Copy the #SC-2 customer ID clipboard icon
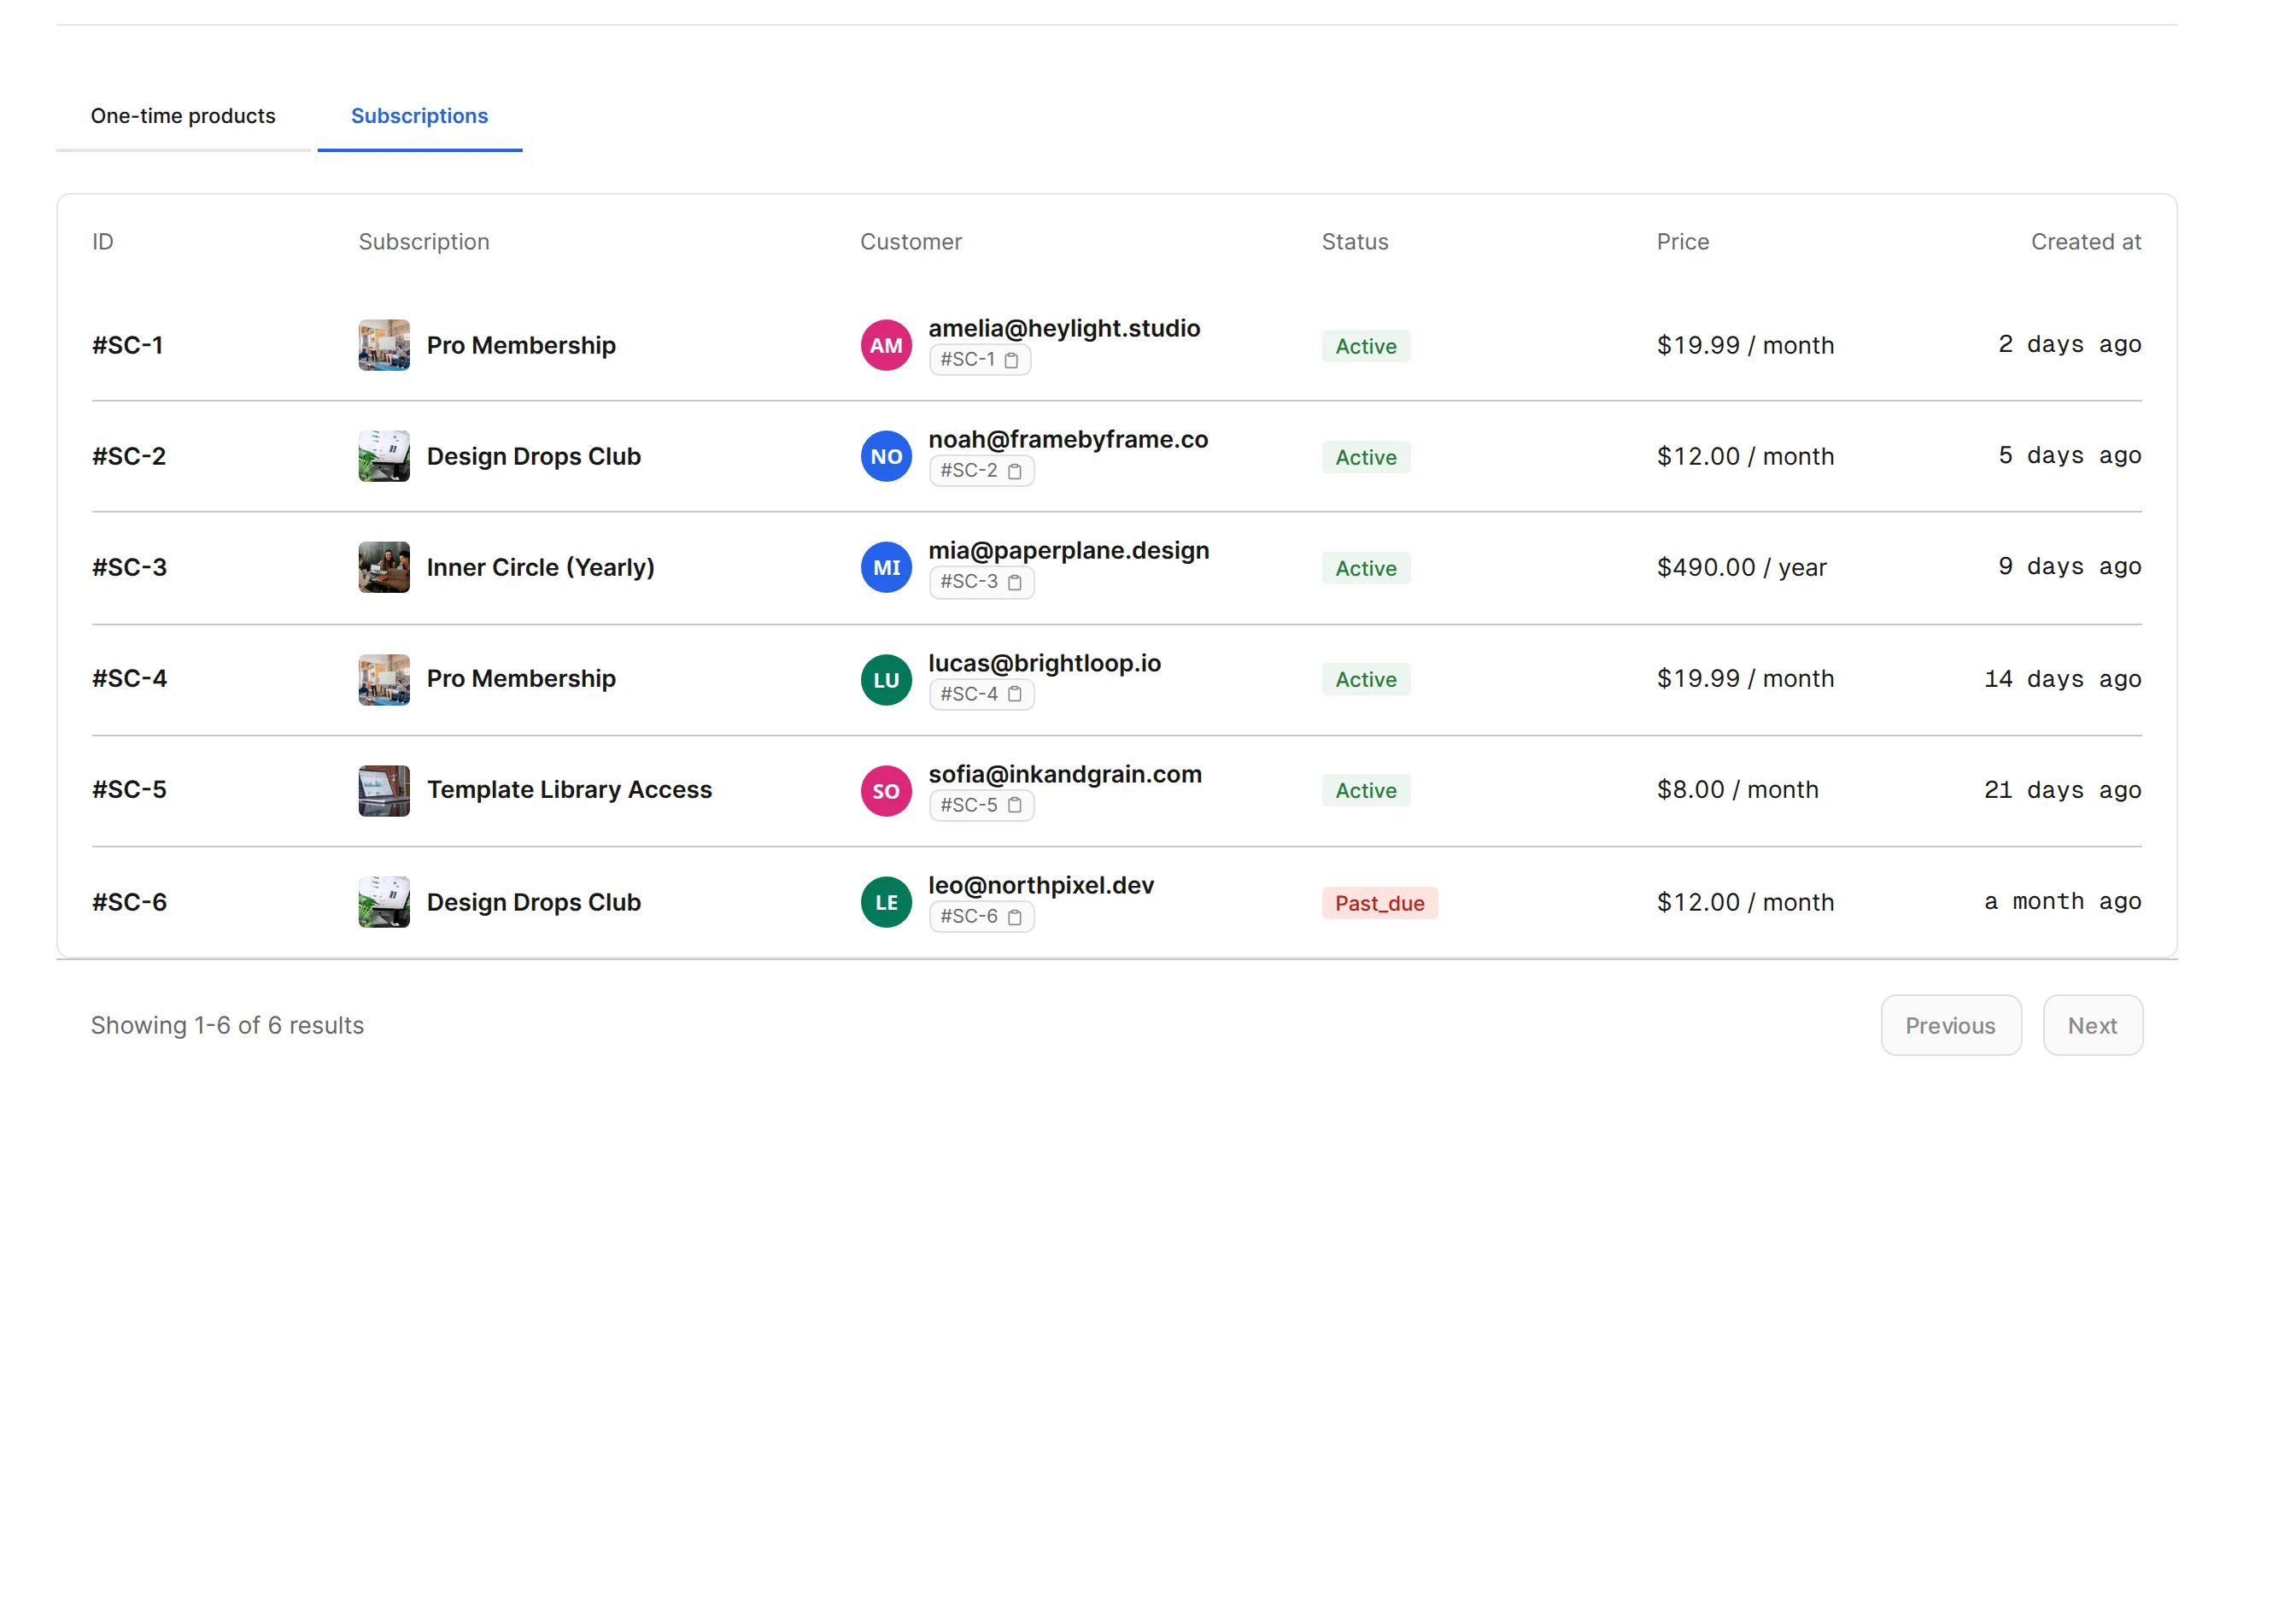The width and height of the screenshot is (2296, 1606). 1014,471
